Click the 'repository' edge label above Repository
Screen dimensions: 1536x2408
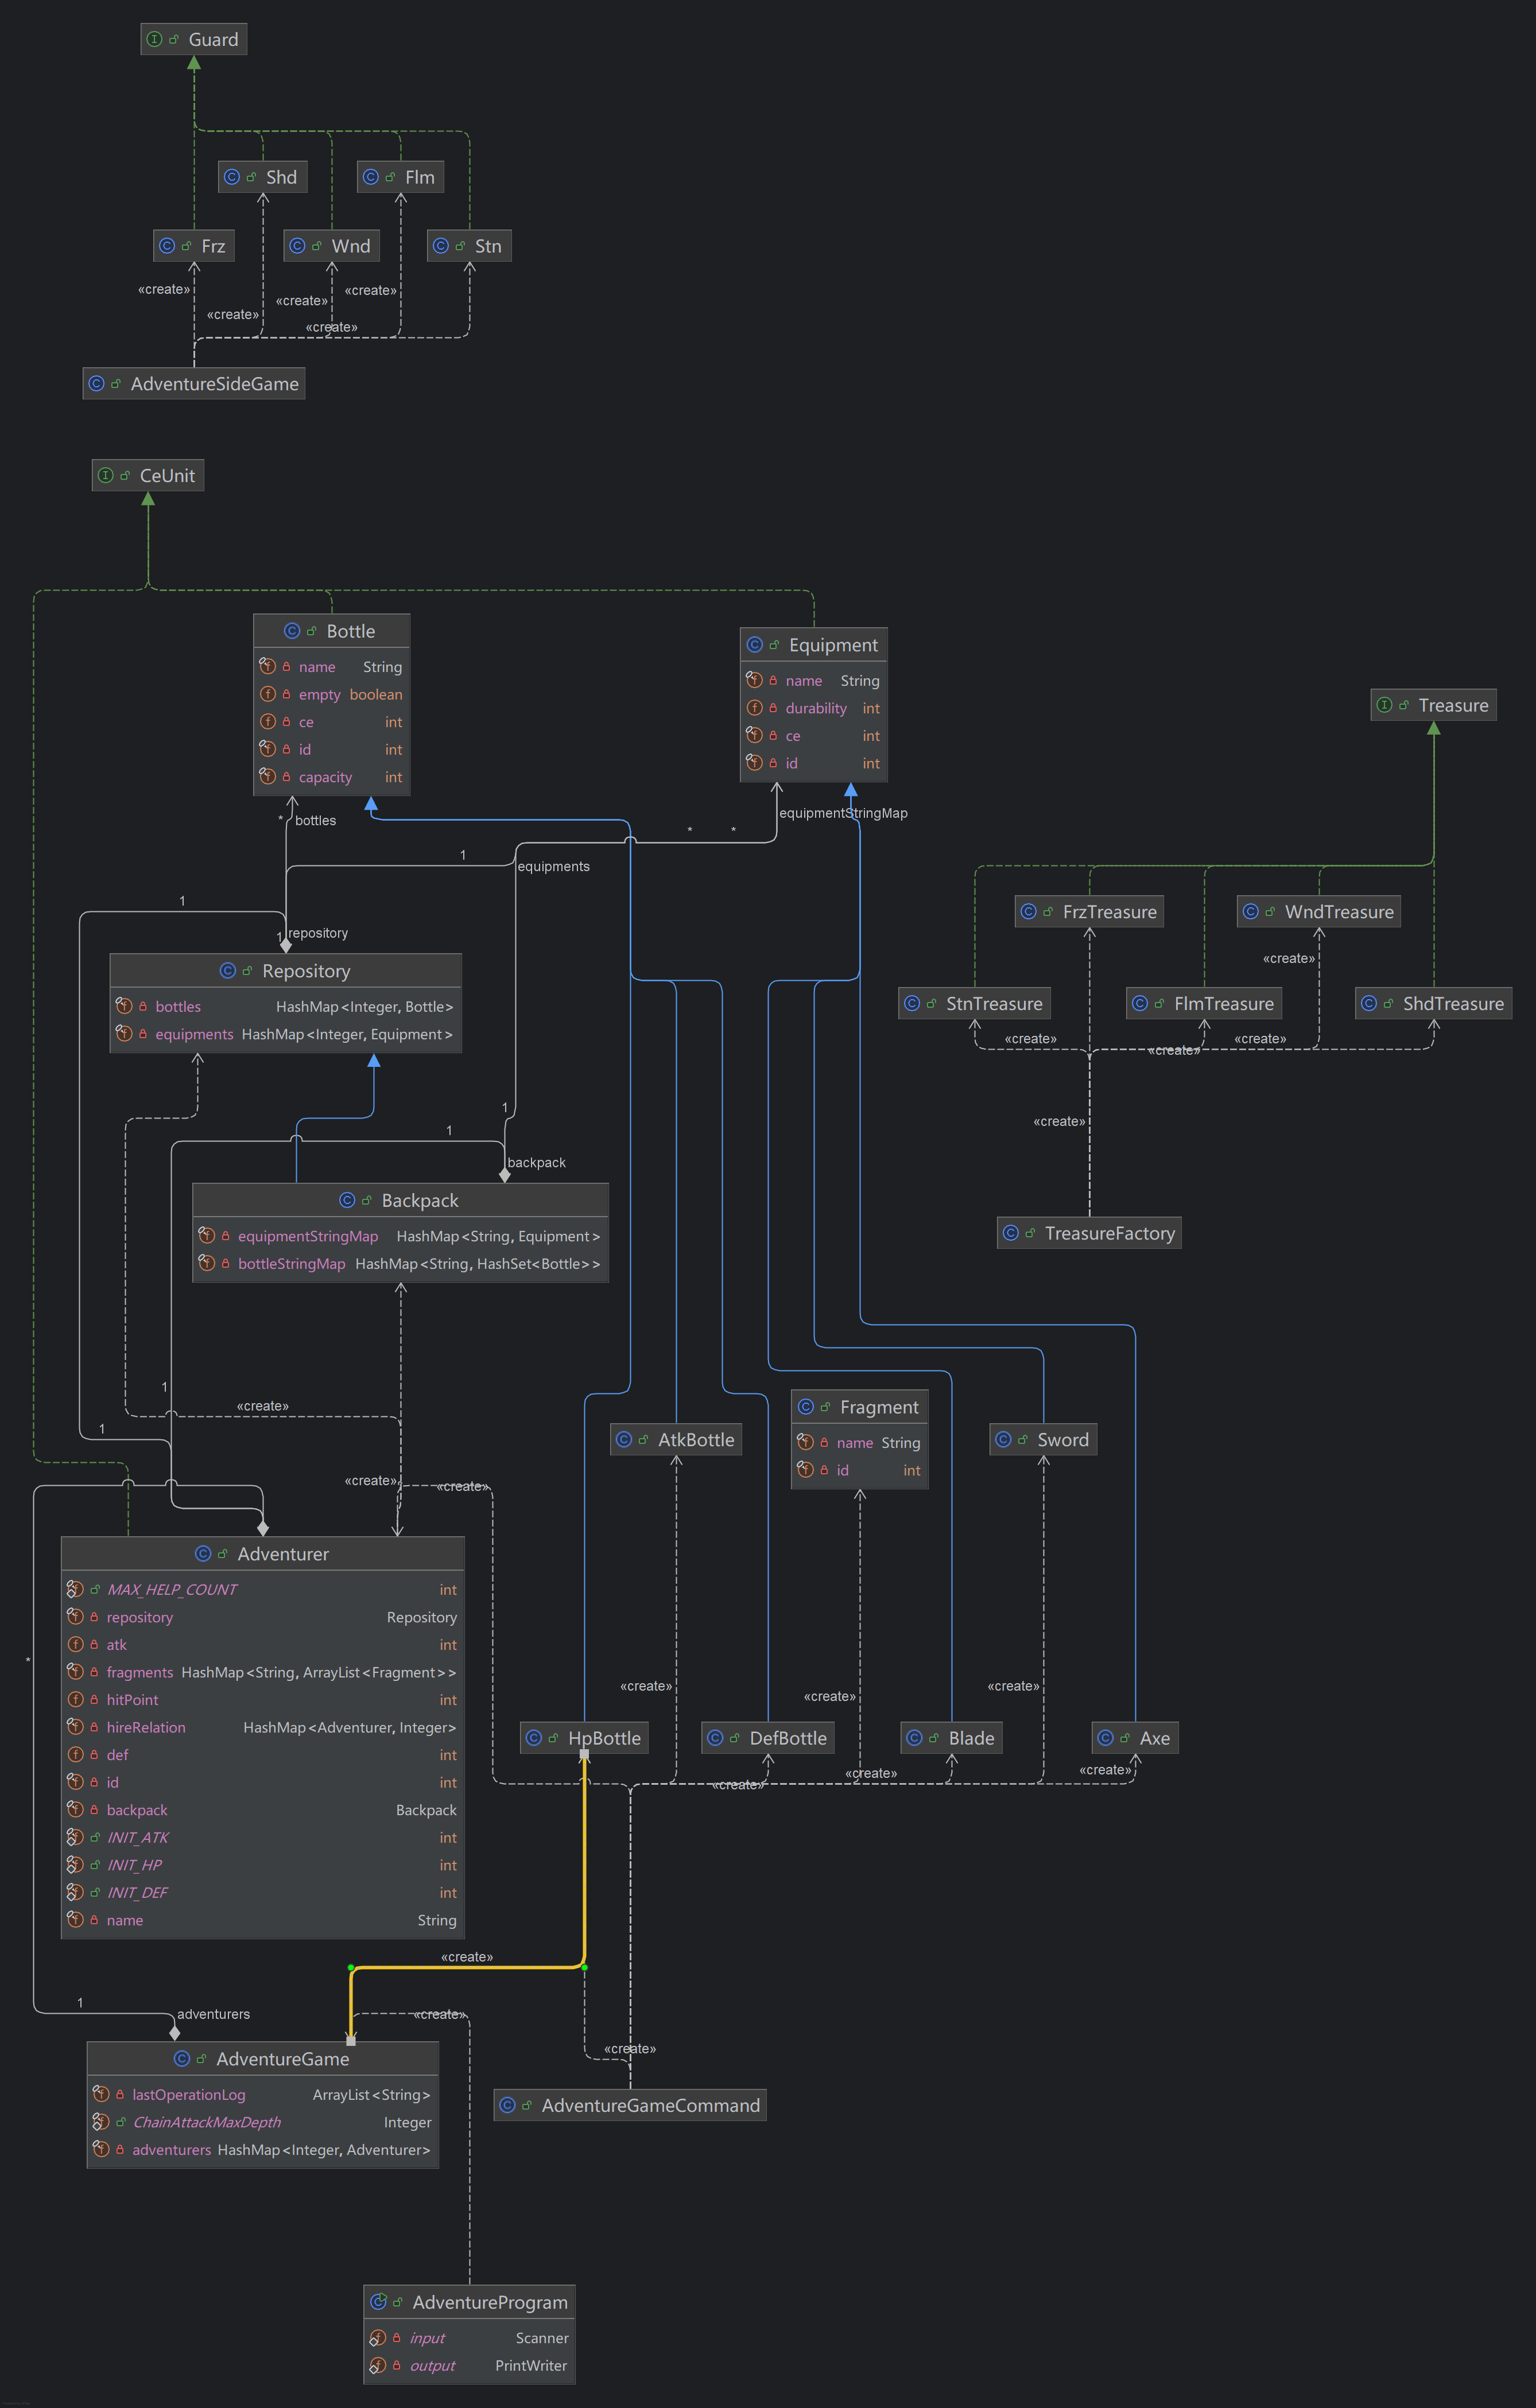coord(318,933)
